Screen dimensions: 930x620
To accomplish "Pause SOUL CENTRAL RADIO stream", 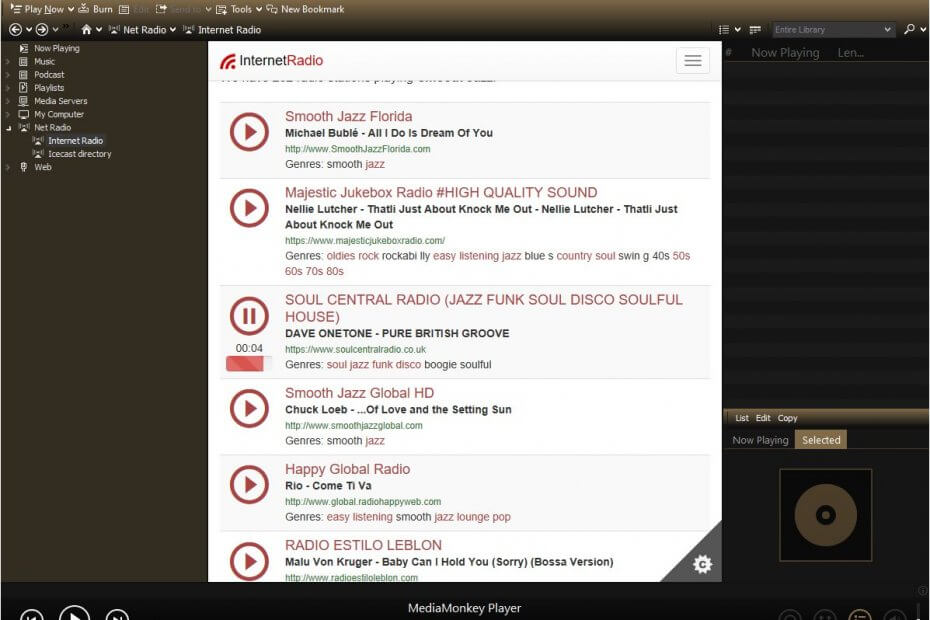I will [249, 316].
